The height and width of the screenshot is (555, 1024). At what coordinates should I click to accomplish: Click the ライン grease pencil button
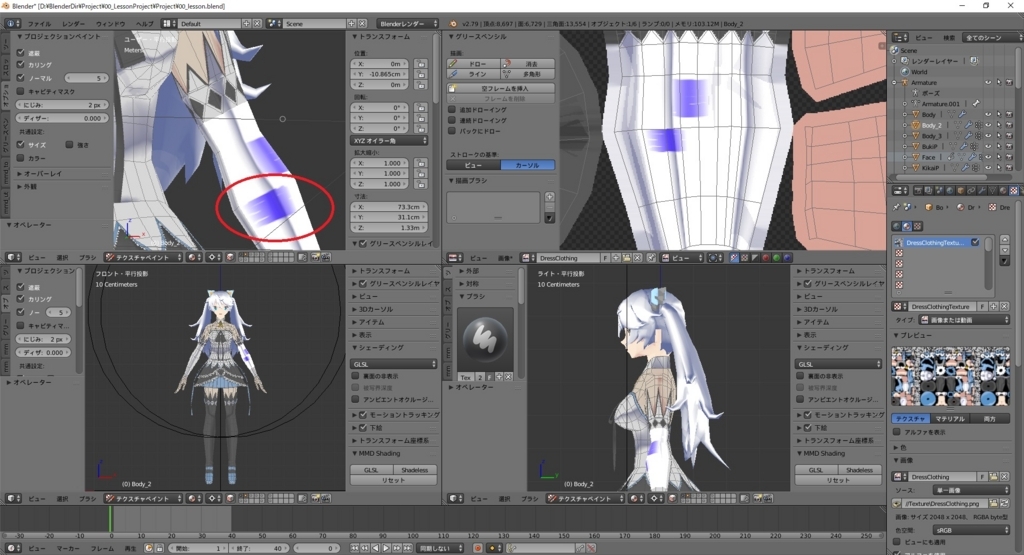pos(474,74)
